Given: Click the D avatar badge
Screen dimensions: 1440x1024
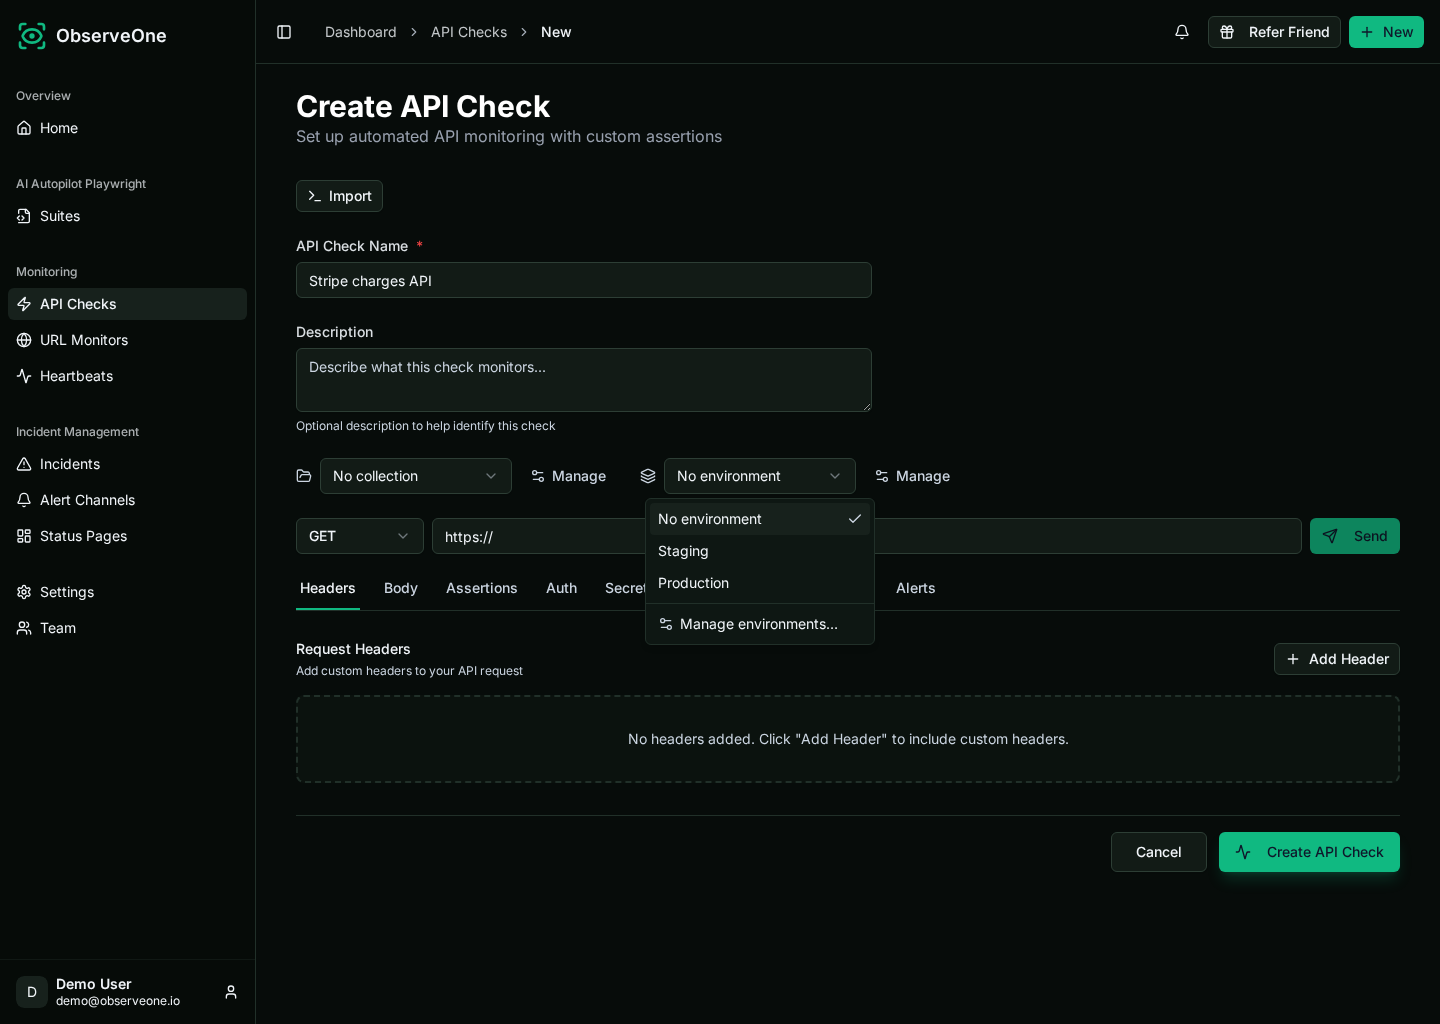Looking at the screenshot, I should [x=32, y=992].
